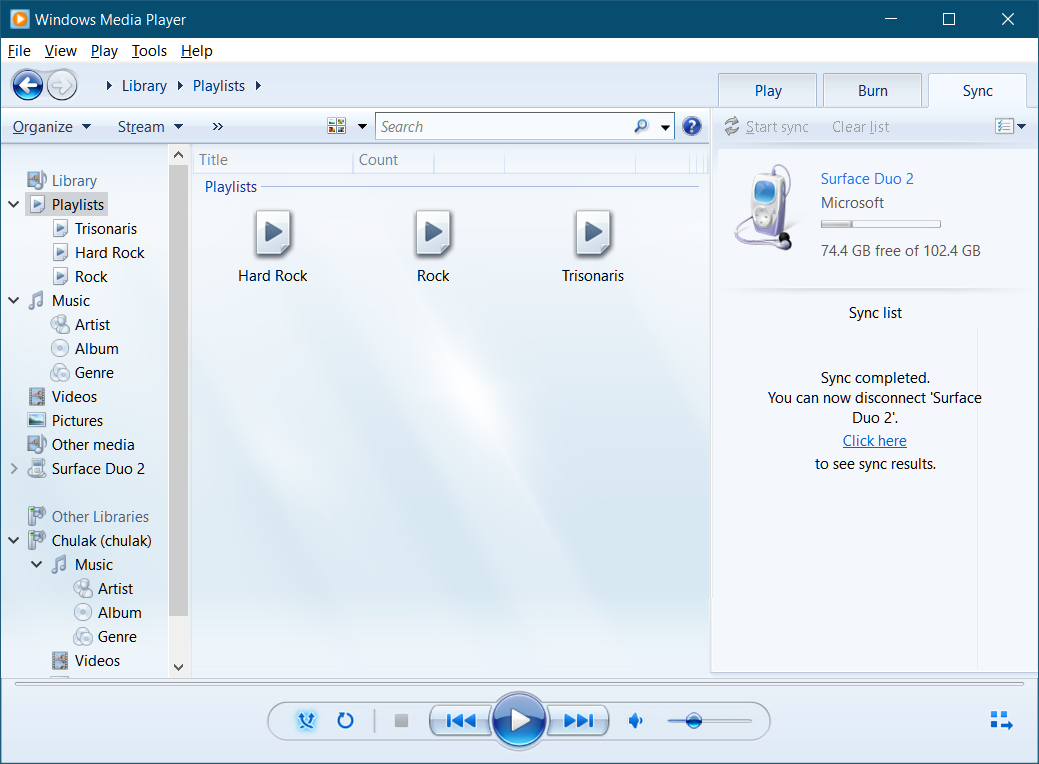Sort by the Title column header
Image resolution: width=1039 pixels, height=764 pixels.
[x=274, y=160]
